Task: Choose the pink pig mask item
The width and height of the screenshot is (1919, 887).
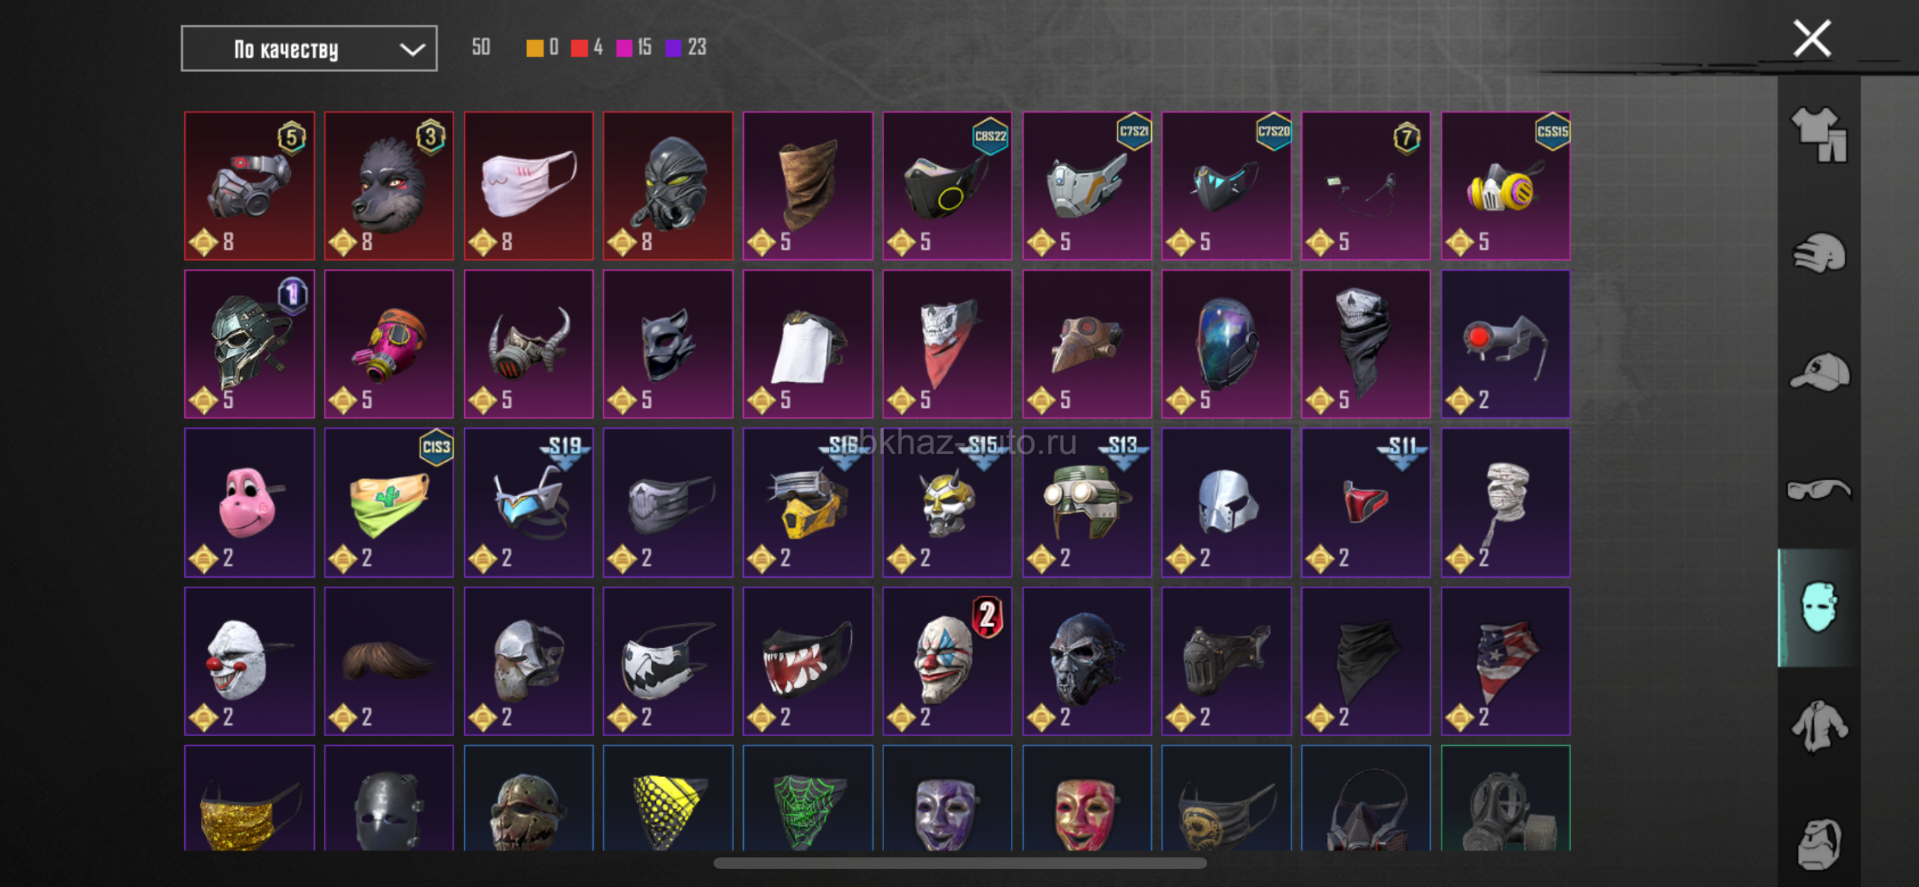Action: 249,503
